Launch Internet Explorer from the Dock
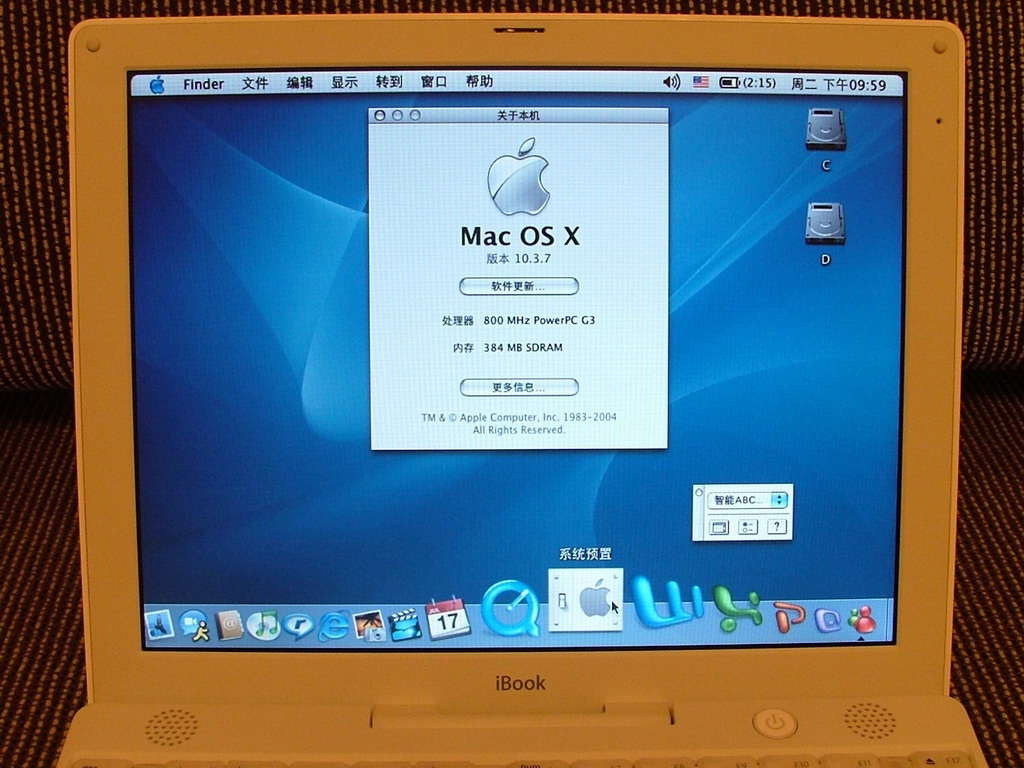1024x768 pixels. (333, 626)
